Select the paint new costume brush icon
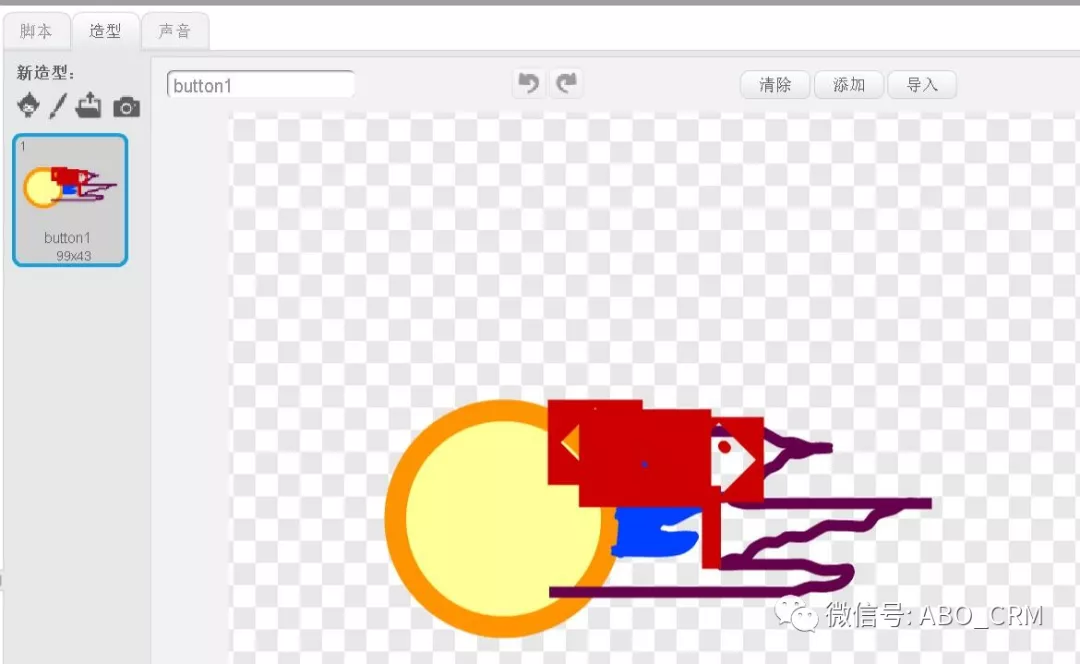The image size is (1080, 664). (x=58, y=106)
